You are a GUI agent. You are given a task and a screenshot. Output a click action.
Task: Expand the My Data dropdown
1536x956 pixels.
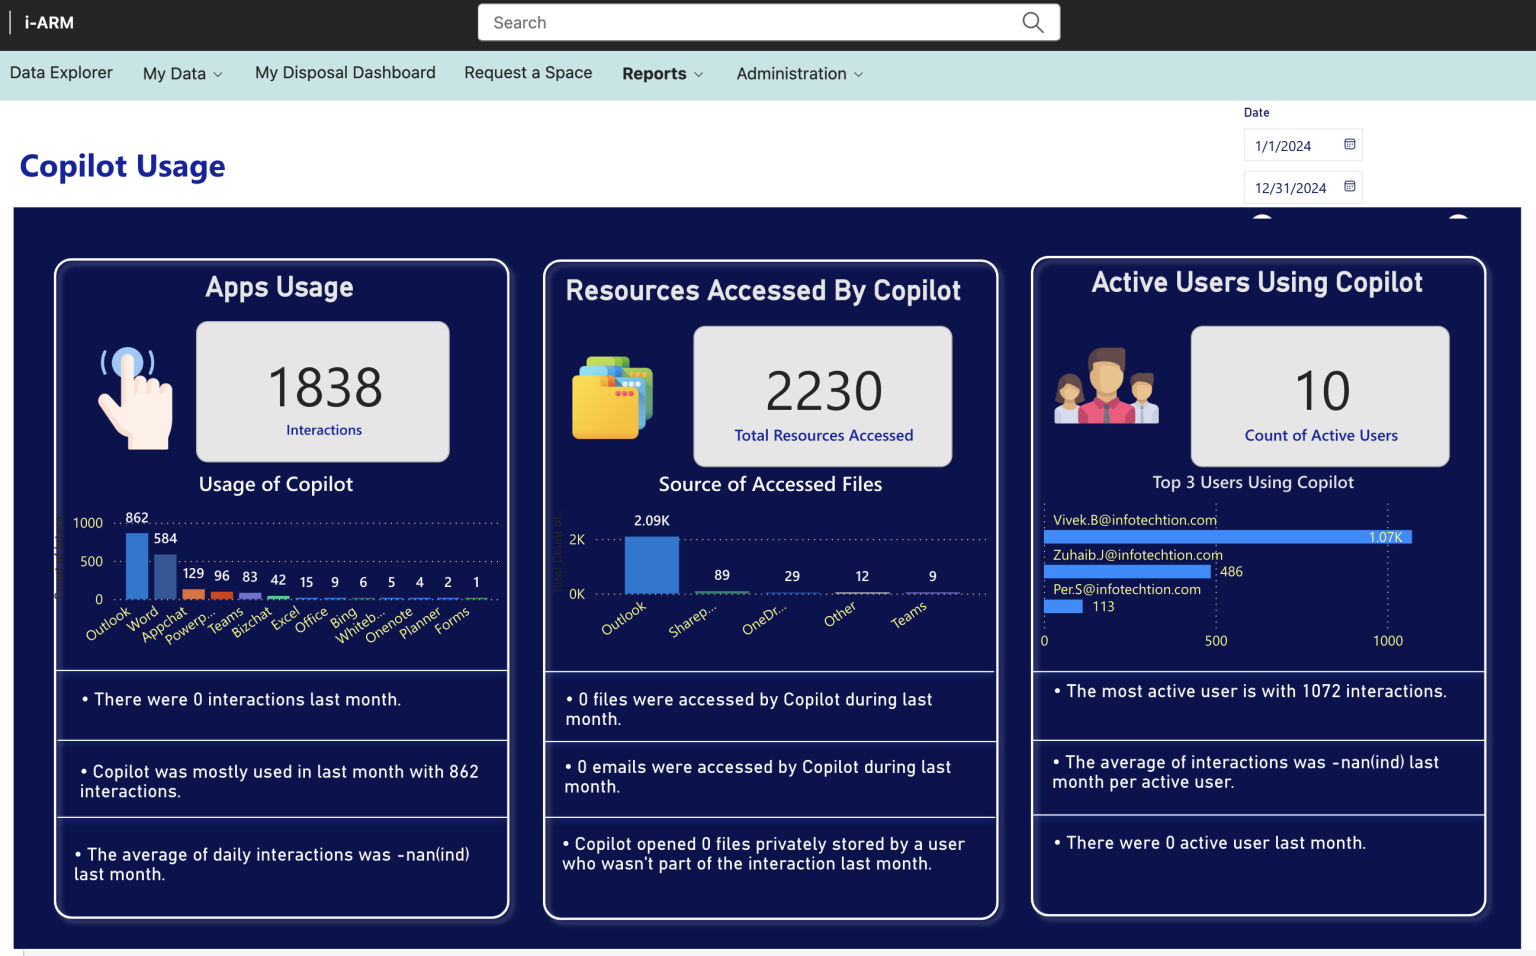pos(182,73)
